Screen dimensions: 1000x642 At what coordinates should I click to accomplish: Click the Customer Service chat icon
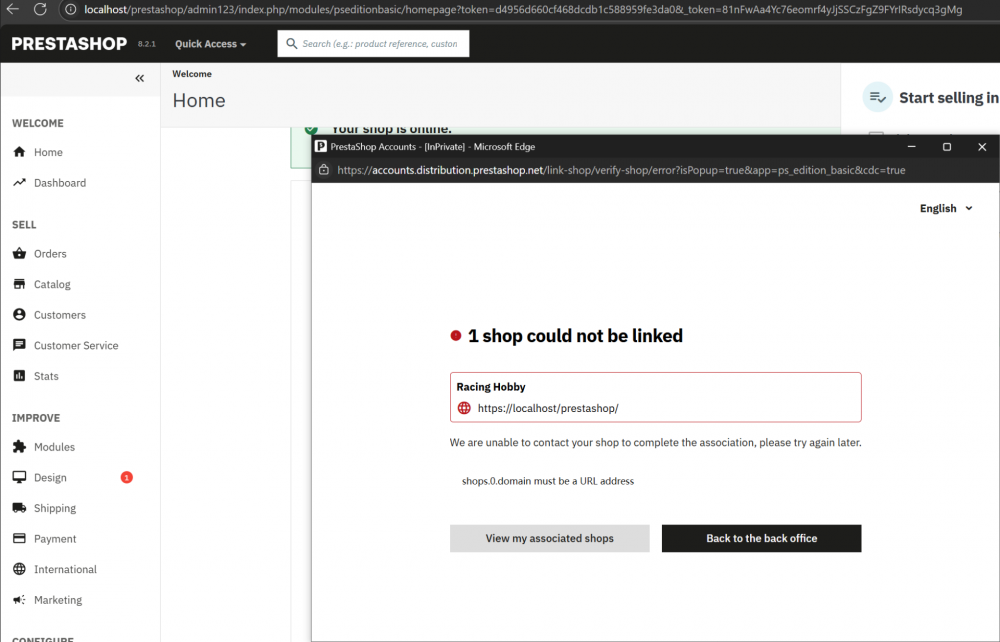(x=19, y=345)
